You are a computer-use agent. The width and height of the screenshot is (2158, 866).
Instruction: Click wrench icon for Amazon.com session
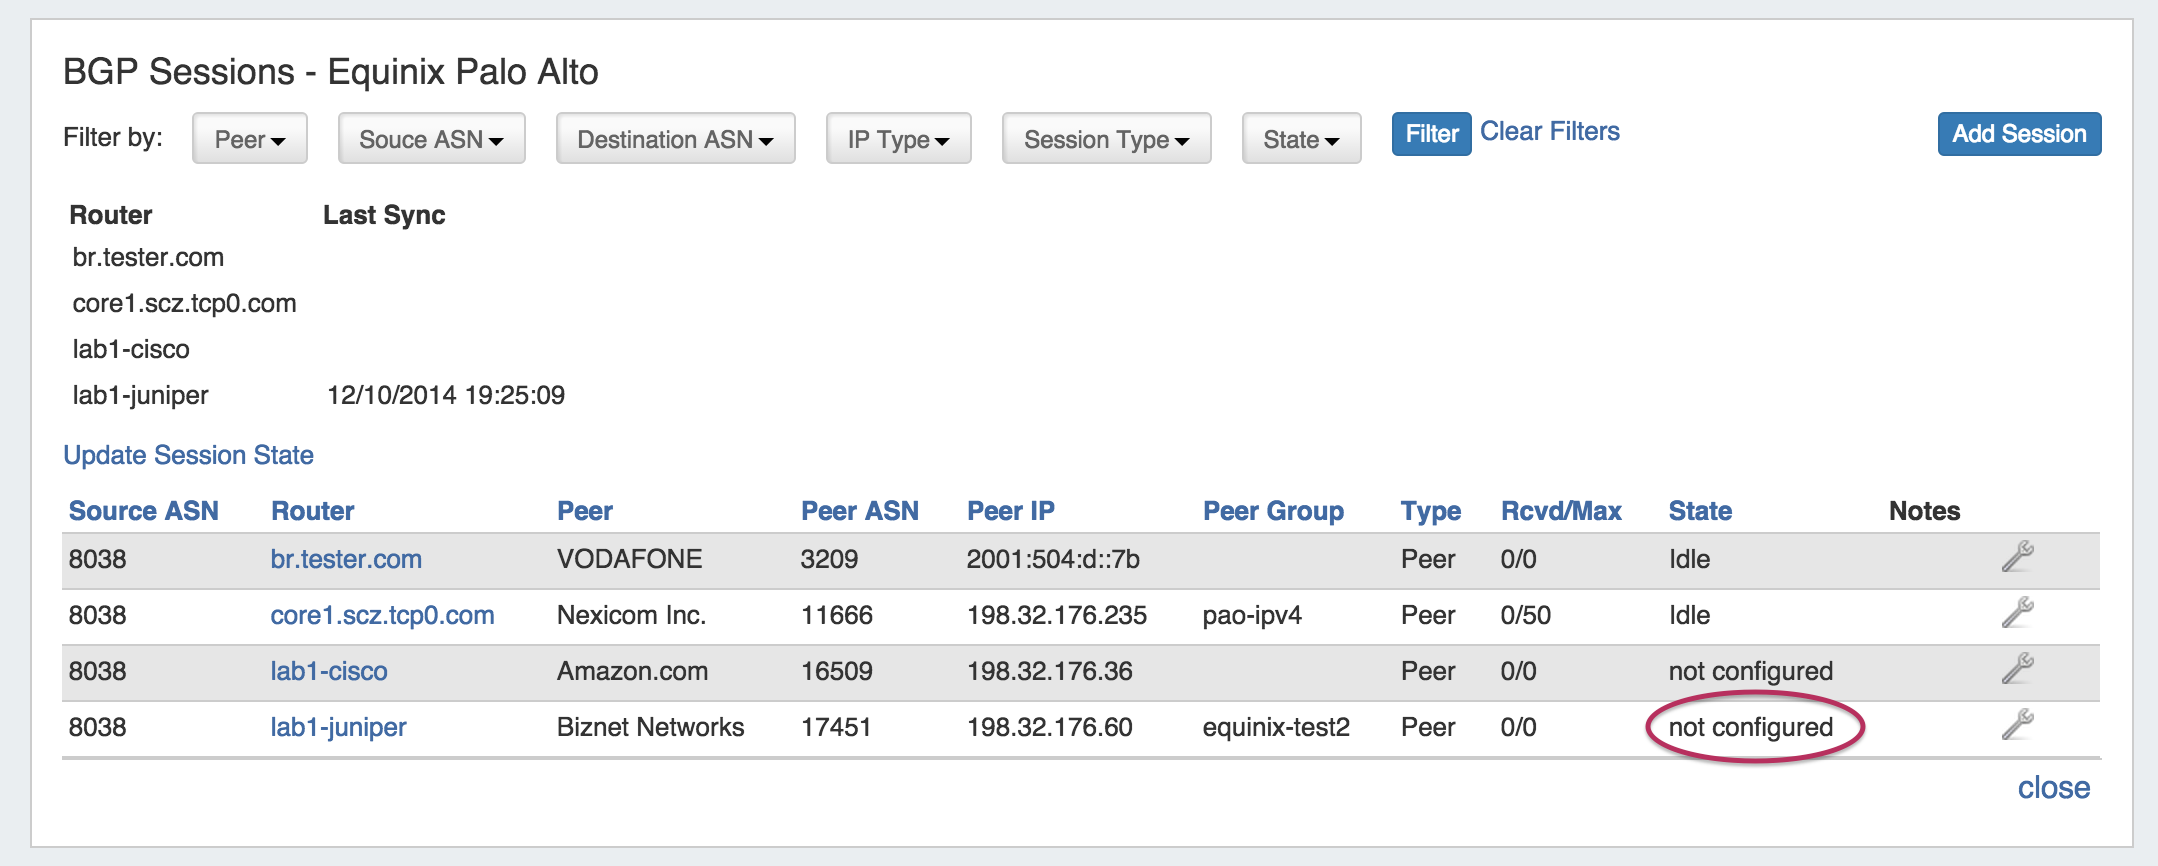click(x=2017, y=669)
